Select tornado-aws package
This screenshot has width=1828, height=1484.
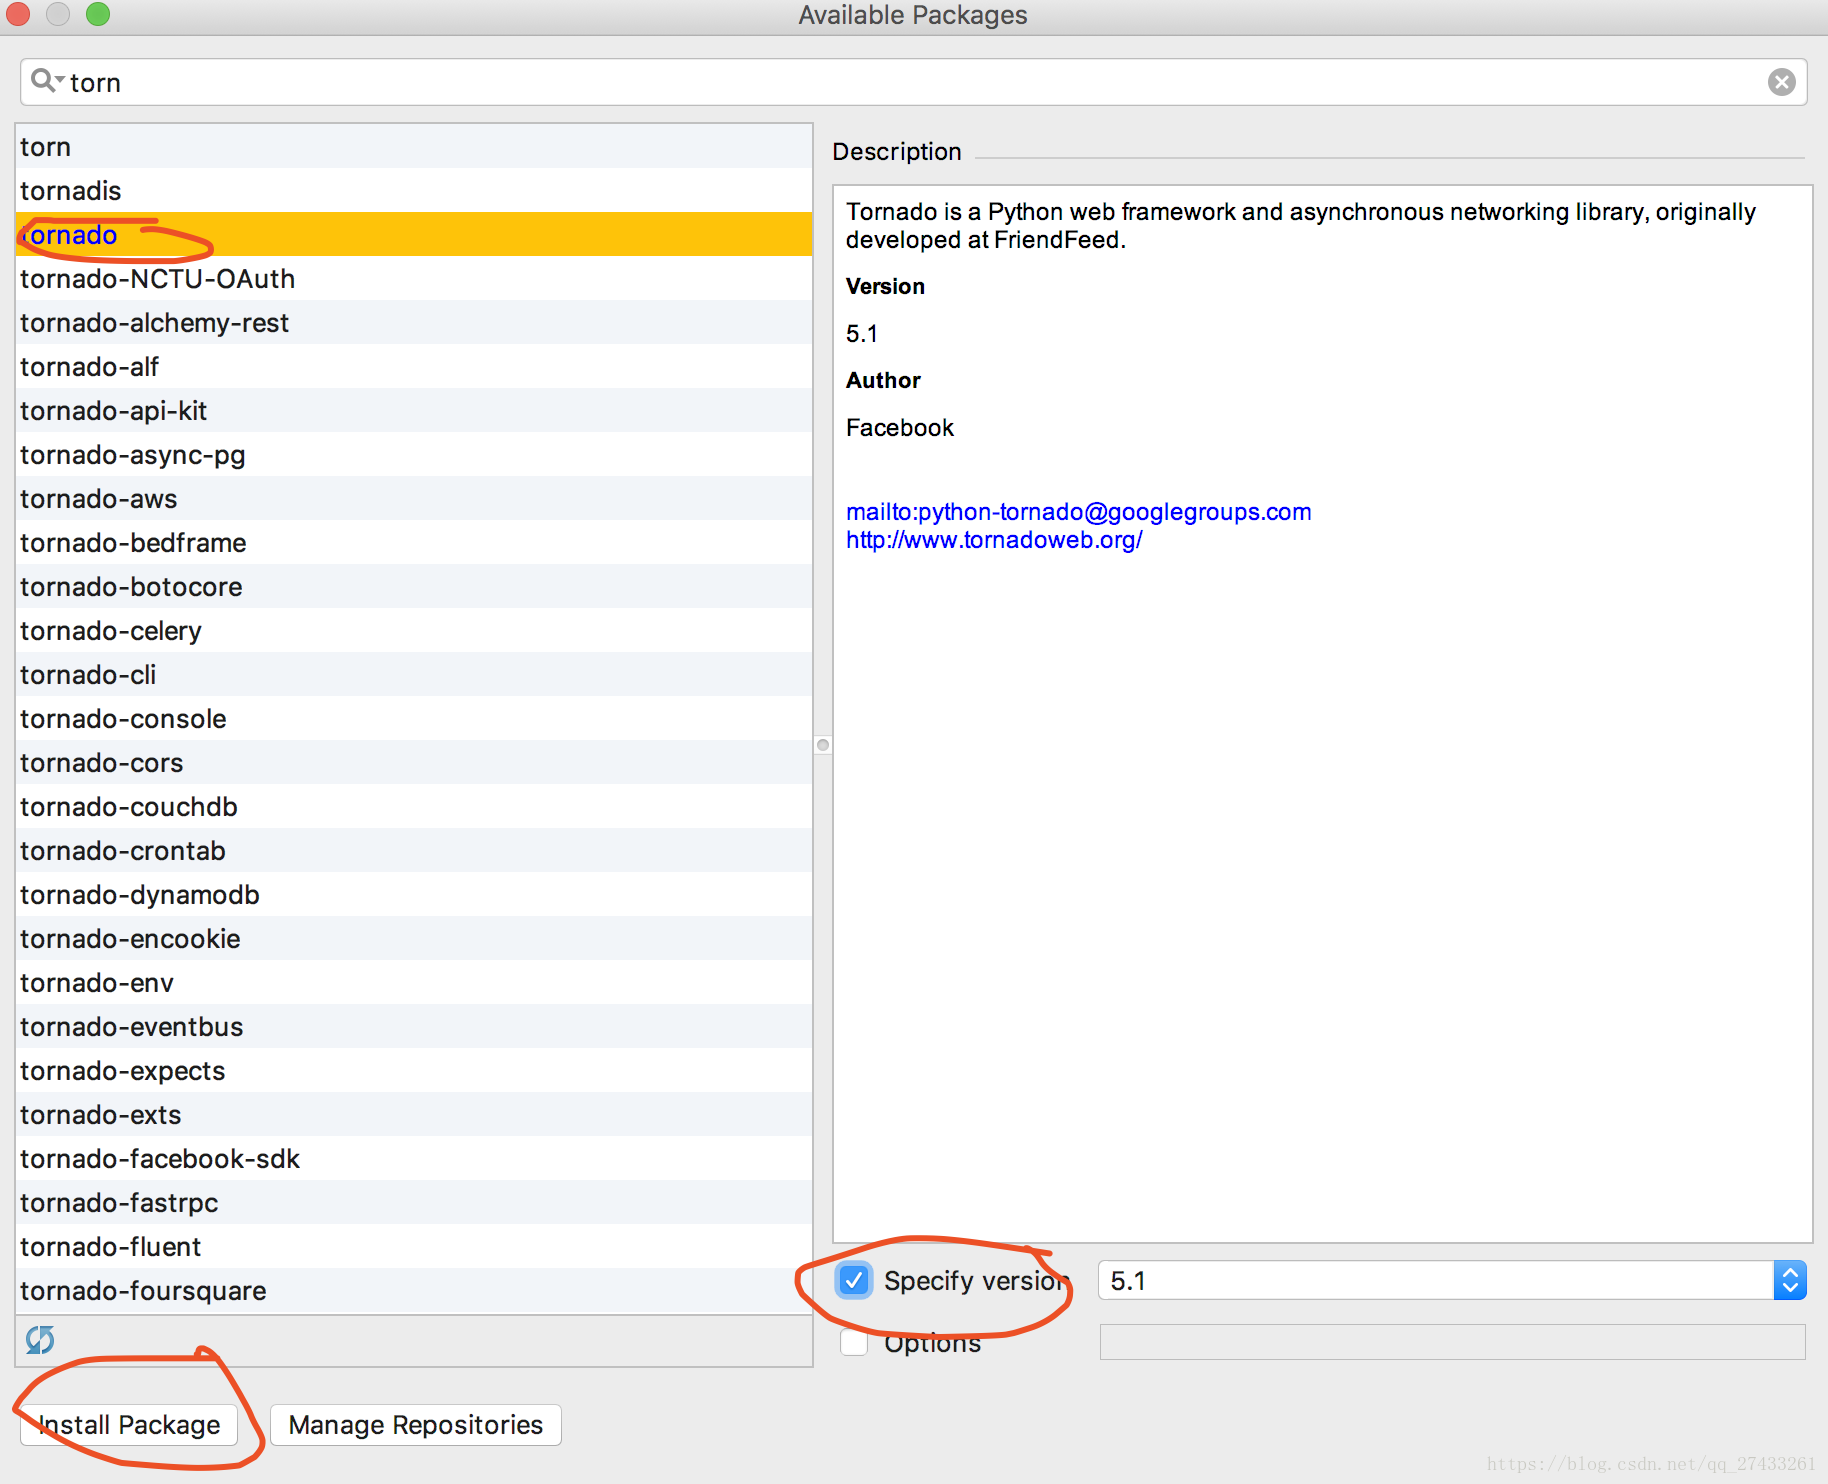tap(414, 498)
